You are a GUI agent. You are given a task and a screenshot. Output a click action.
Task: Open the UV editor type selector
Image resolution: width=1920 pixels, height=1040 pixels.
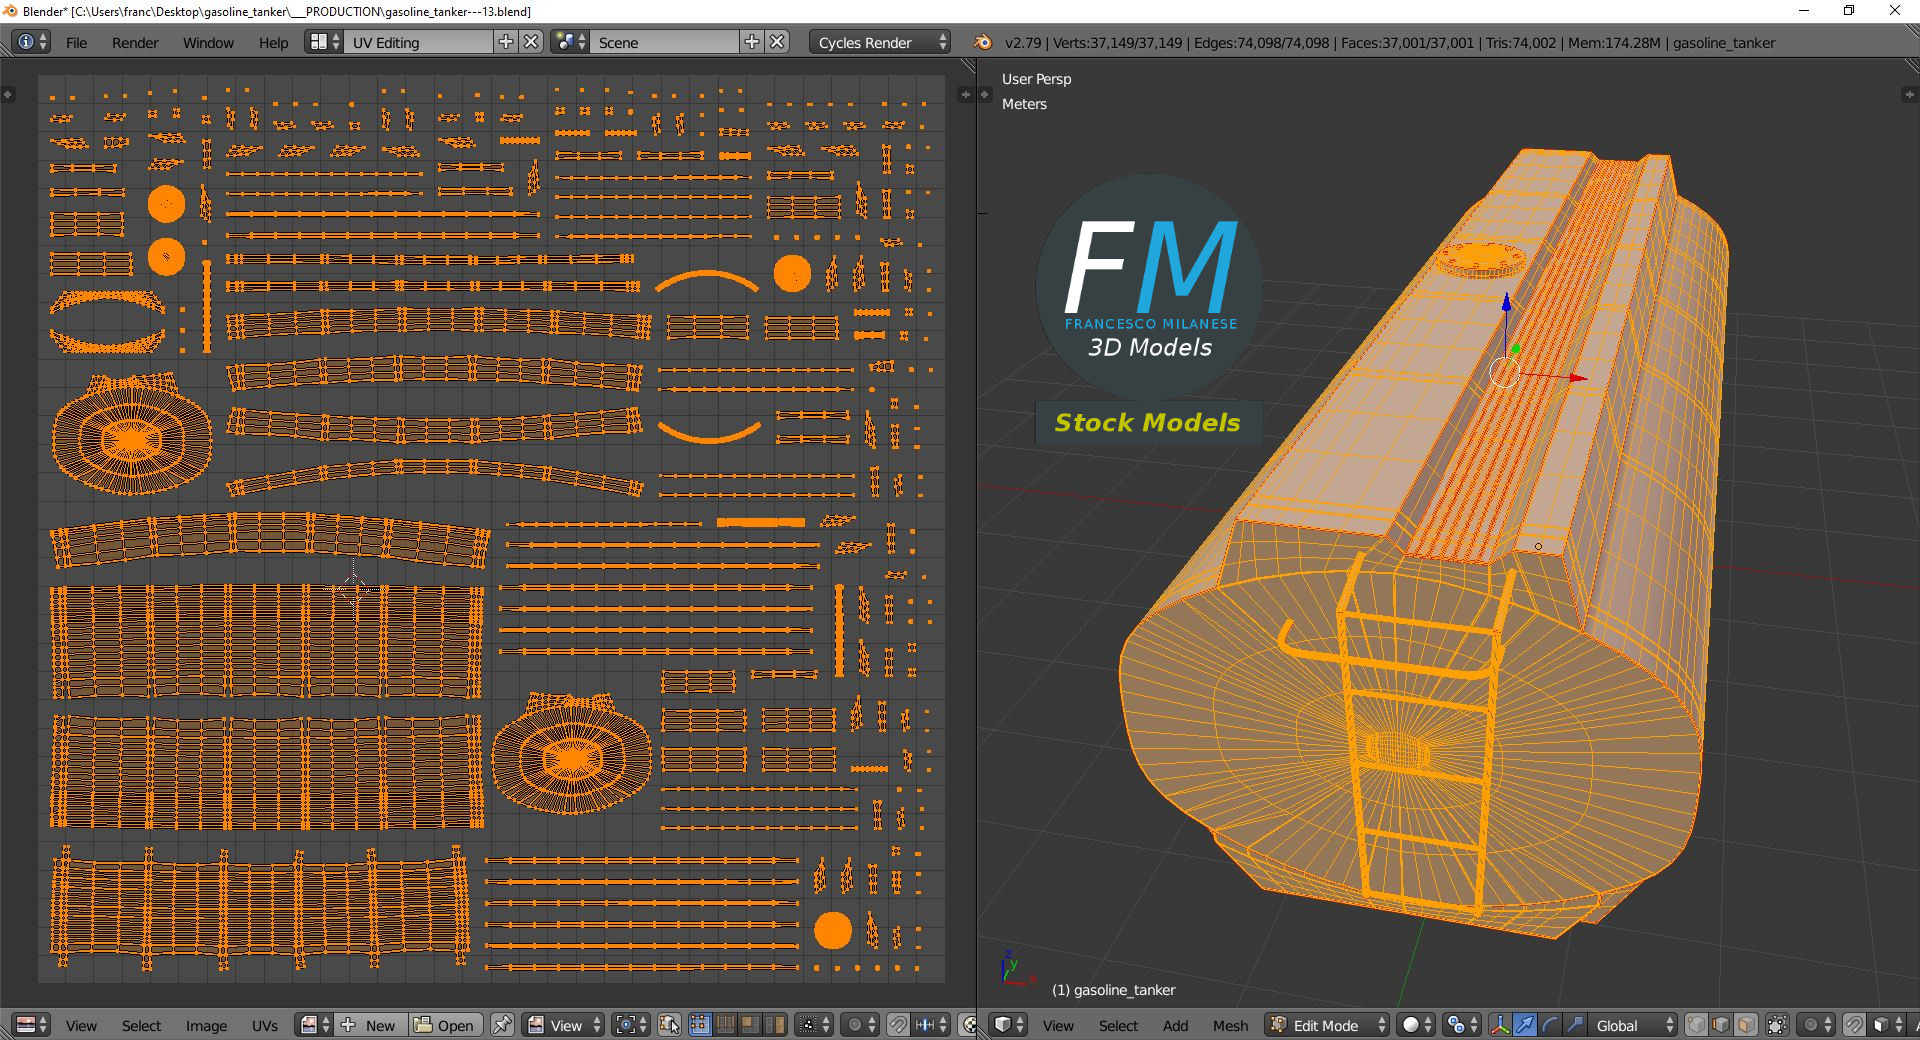(33, 1025)
